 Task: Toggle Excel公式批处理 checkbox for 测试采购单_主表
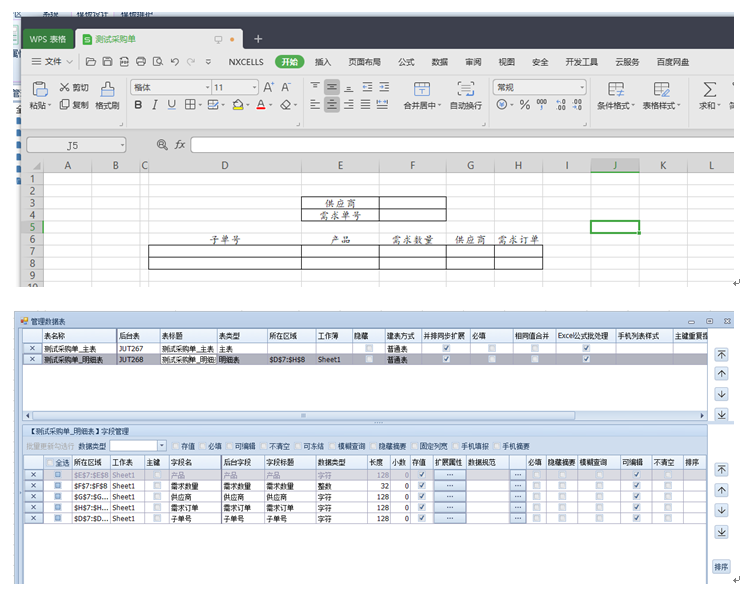(586, 347)
